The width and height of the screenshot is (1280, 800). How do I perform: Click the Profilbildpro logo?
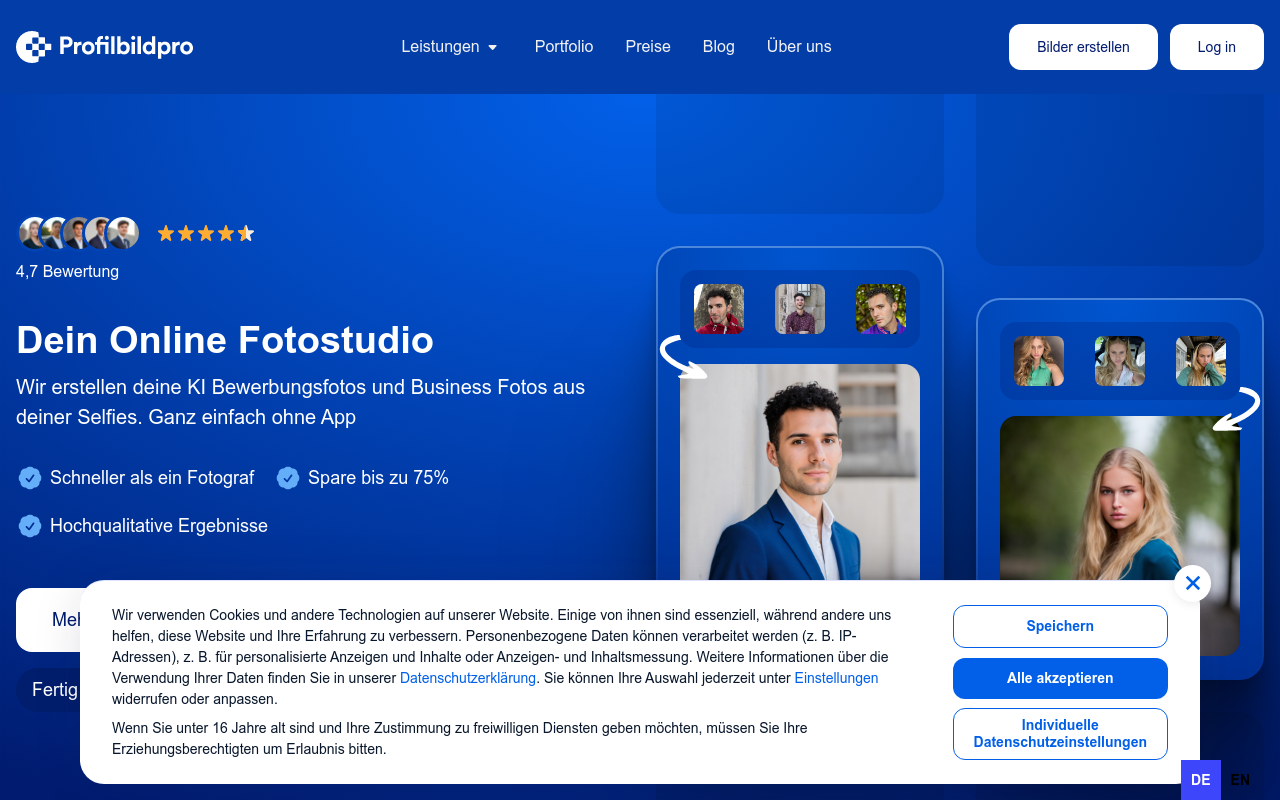(105, 46)
